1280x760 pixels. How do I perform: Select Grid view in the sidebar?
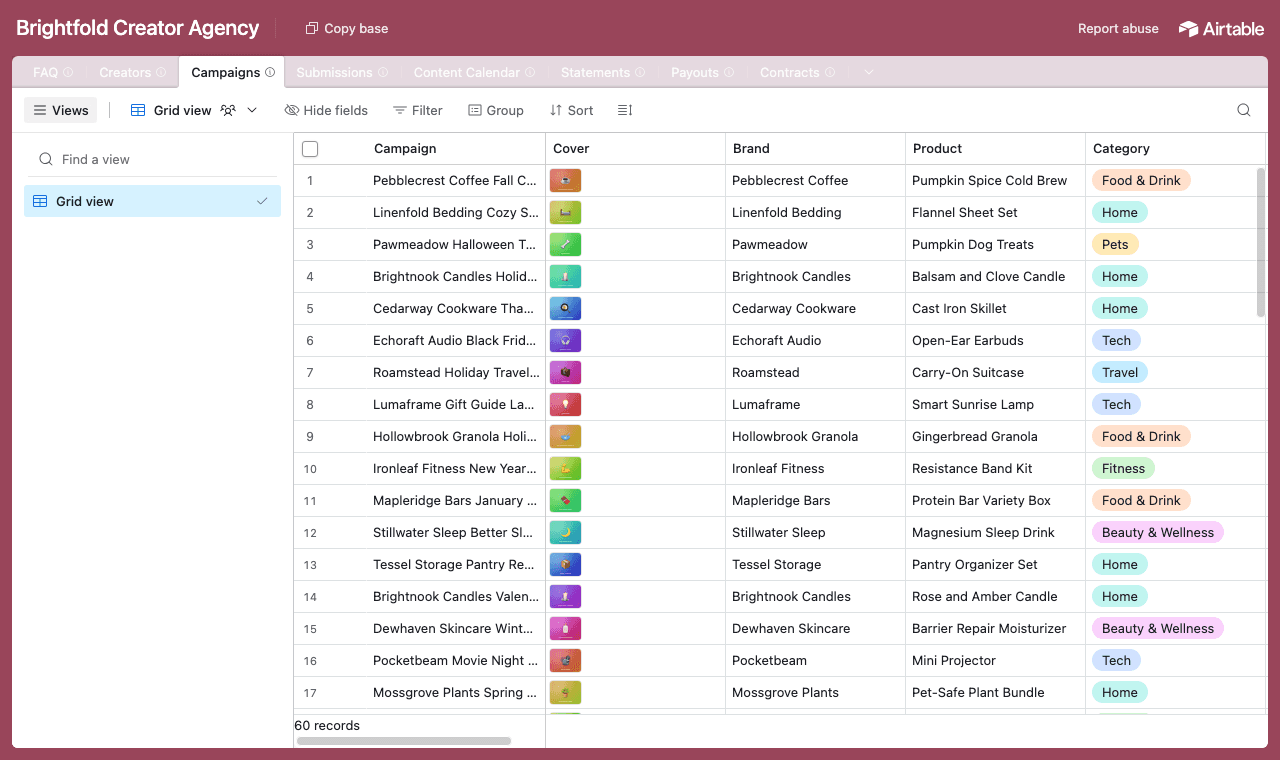click(x=152, y=201)
